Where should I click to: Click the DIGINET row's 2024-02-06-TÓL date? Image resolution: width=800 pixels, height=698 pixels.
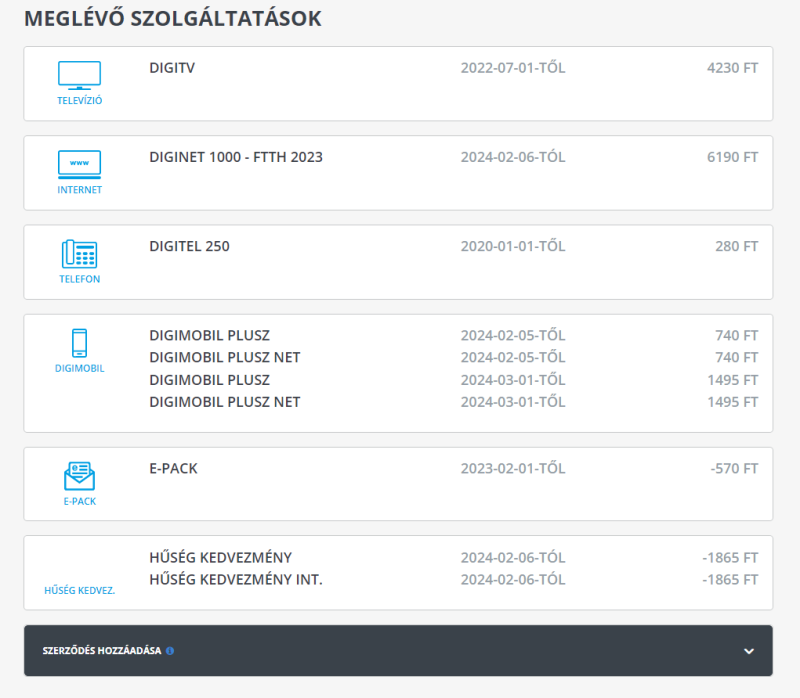513,157
